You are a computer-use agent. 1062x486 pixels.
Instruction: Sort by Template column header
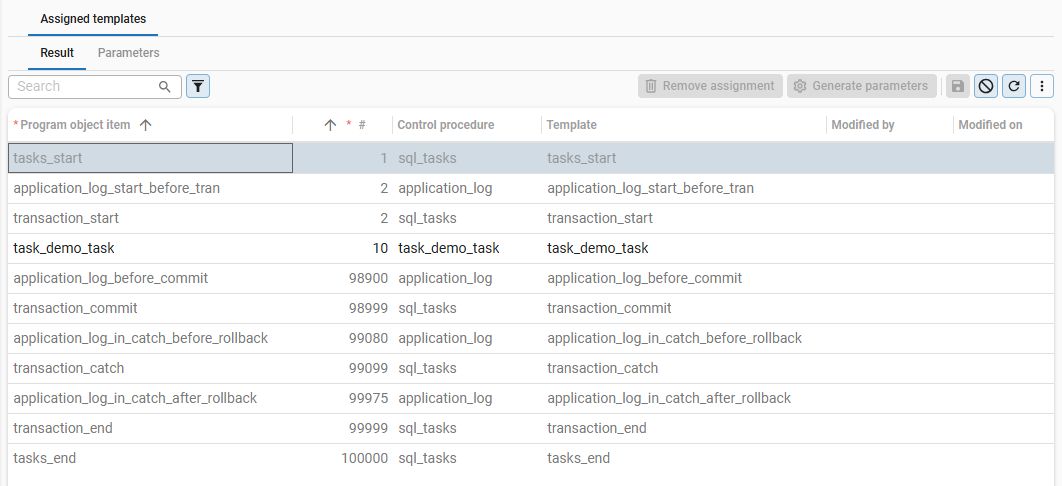[x=572, y=125]
